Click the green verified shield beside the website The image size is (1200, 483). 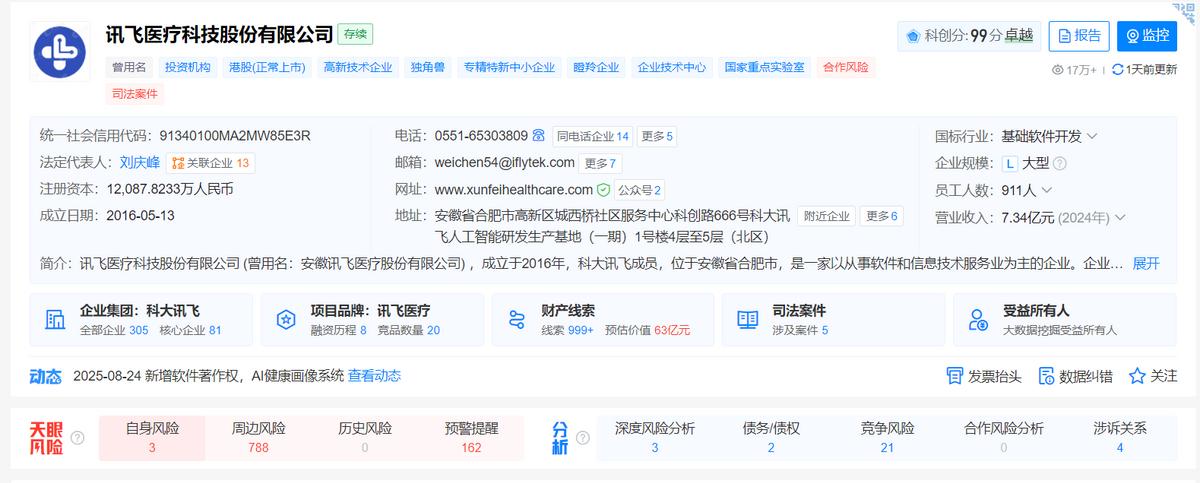(603, 190)
